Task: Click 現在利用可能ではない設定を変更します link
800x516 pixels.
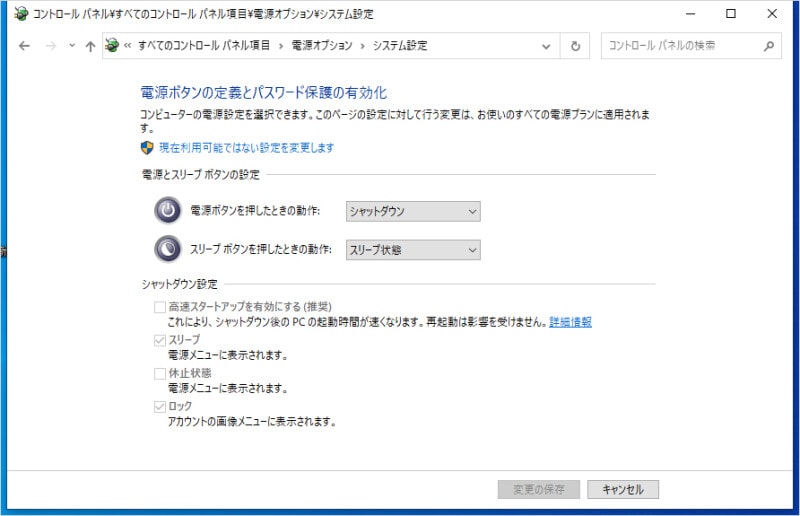Action: [246, 148]
